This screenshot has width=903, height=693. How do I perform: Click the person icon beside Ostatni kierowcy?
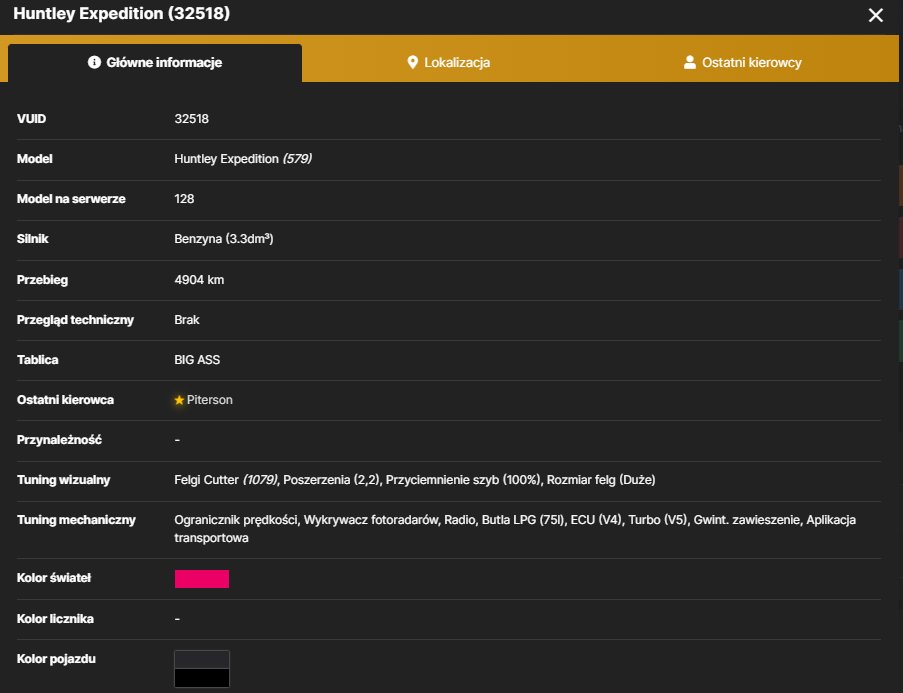[x=689, y=62]
